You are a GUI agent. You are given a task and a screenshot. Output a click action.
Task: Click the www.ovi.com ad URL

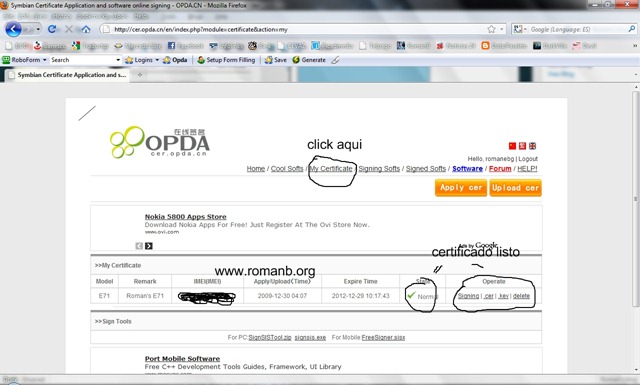pos(162,232)
